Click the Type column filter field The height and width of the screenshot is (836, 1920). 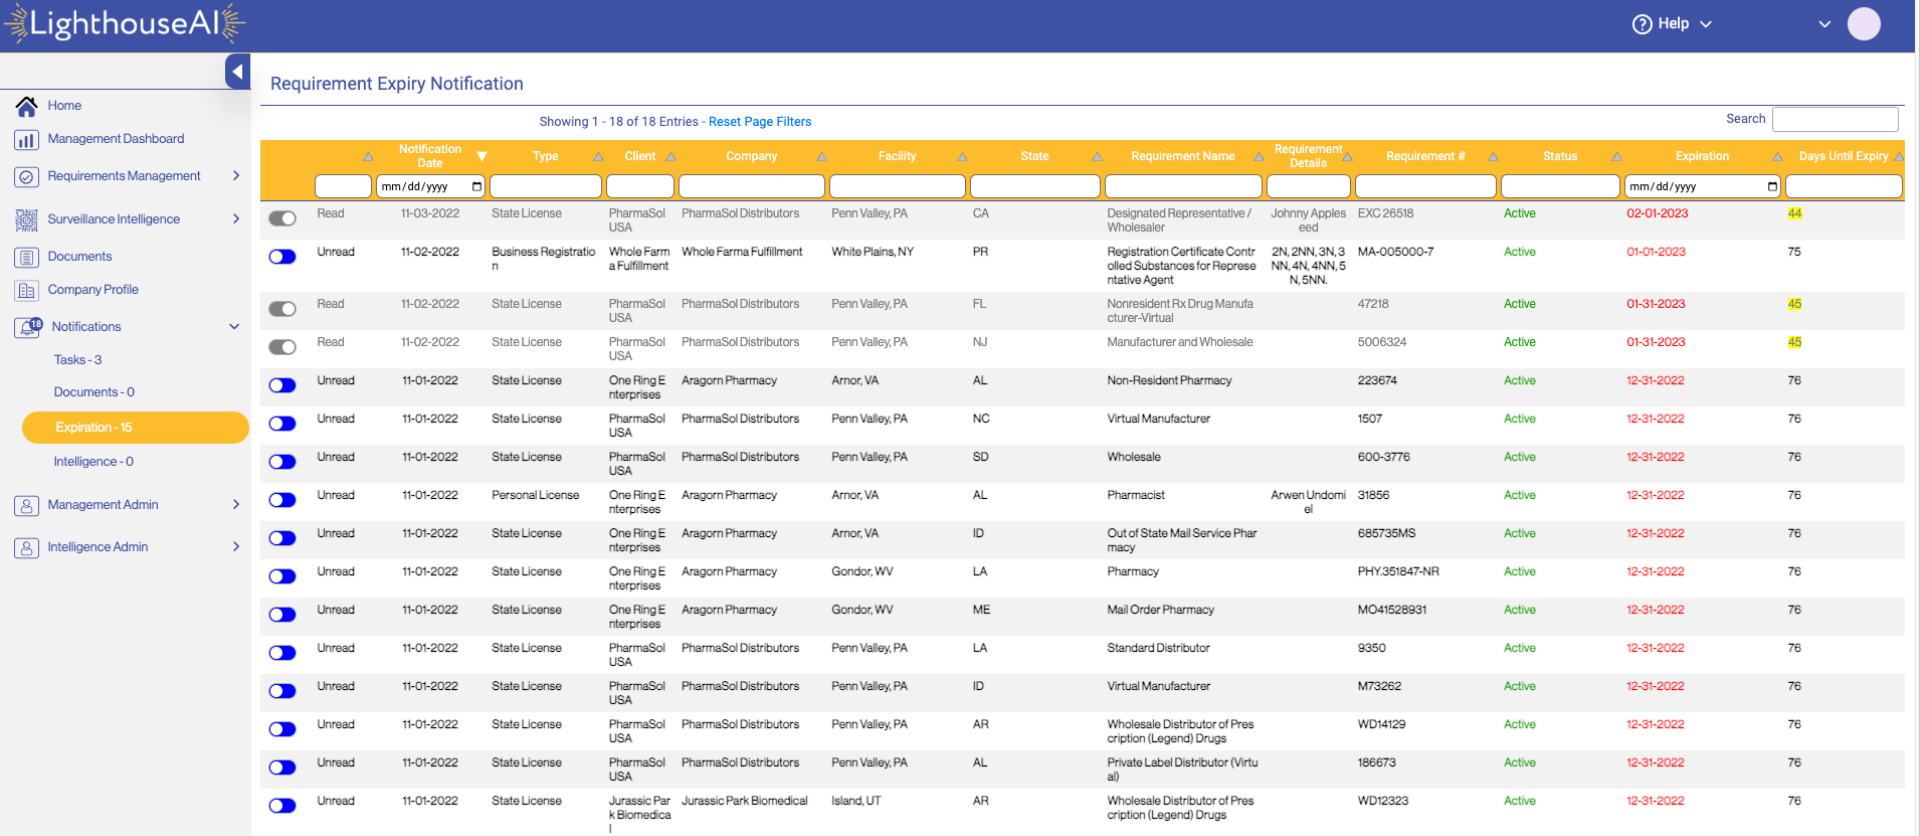click(x=546, y=187)
